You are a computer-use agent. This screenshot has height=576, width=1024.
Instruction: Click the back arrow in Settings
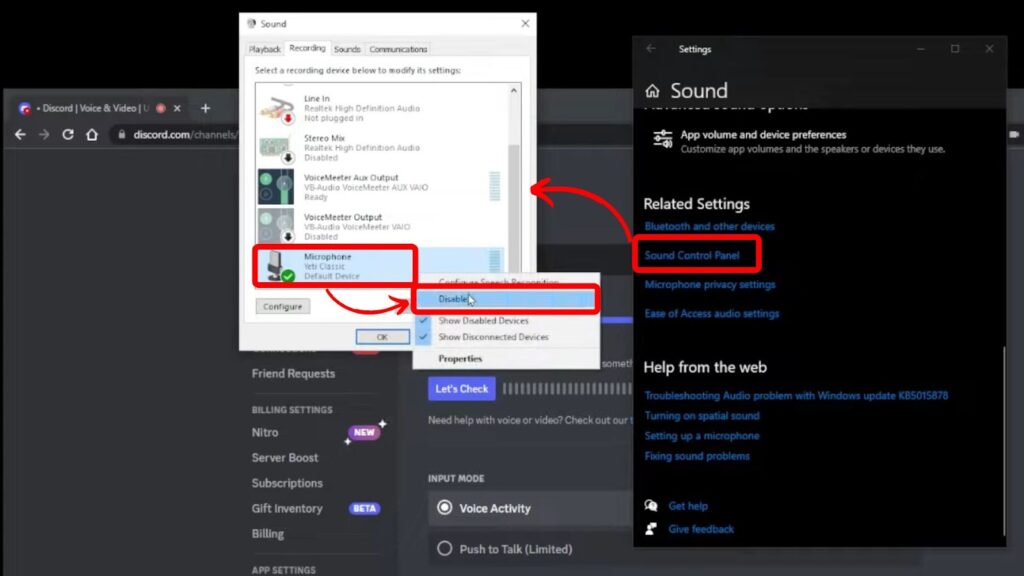652,48
